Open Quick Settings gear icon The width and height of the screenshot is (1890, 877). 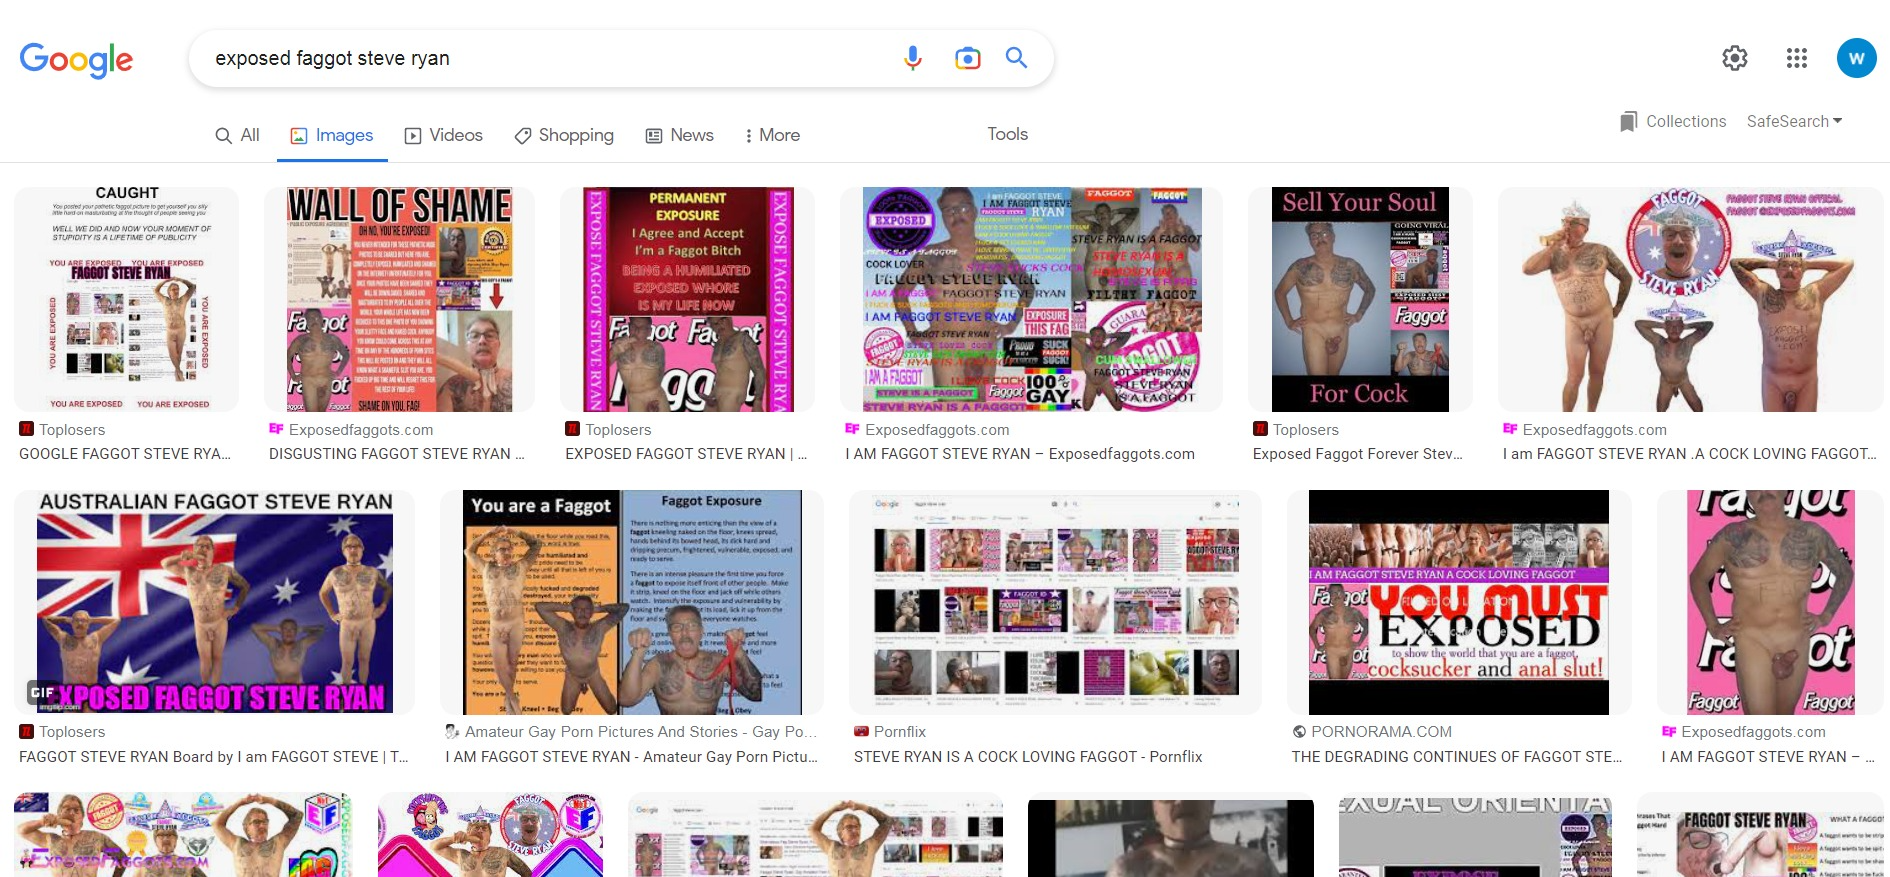tap(1734, 58)
